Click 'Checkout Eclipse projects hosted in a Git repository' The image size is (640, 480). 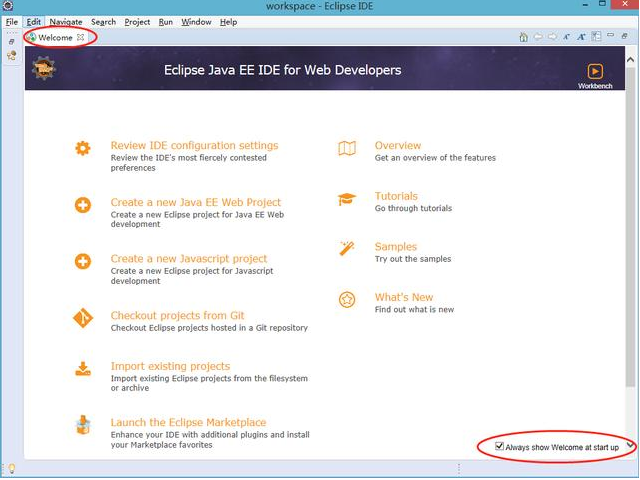point(209,328)
